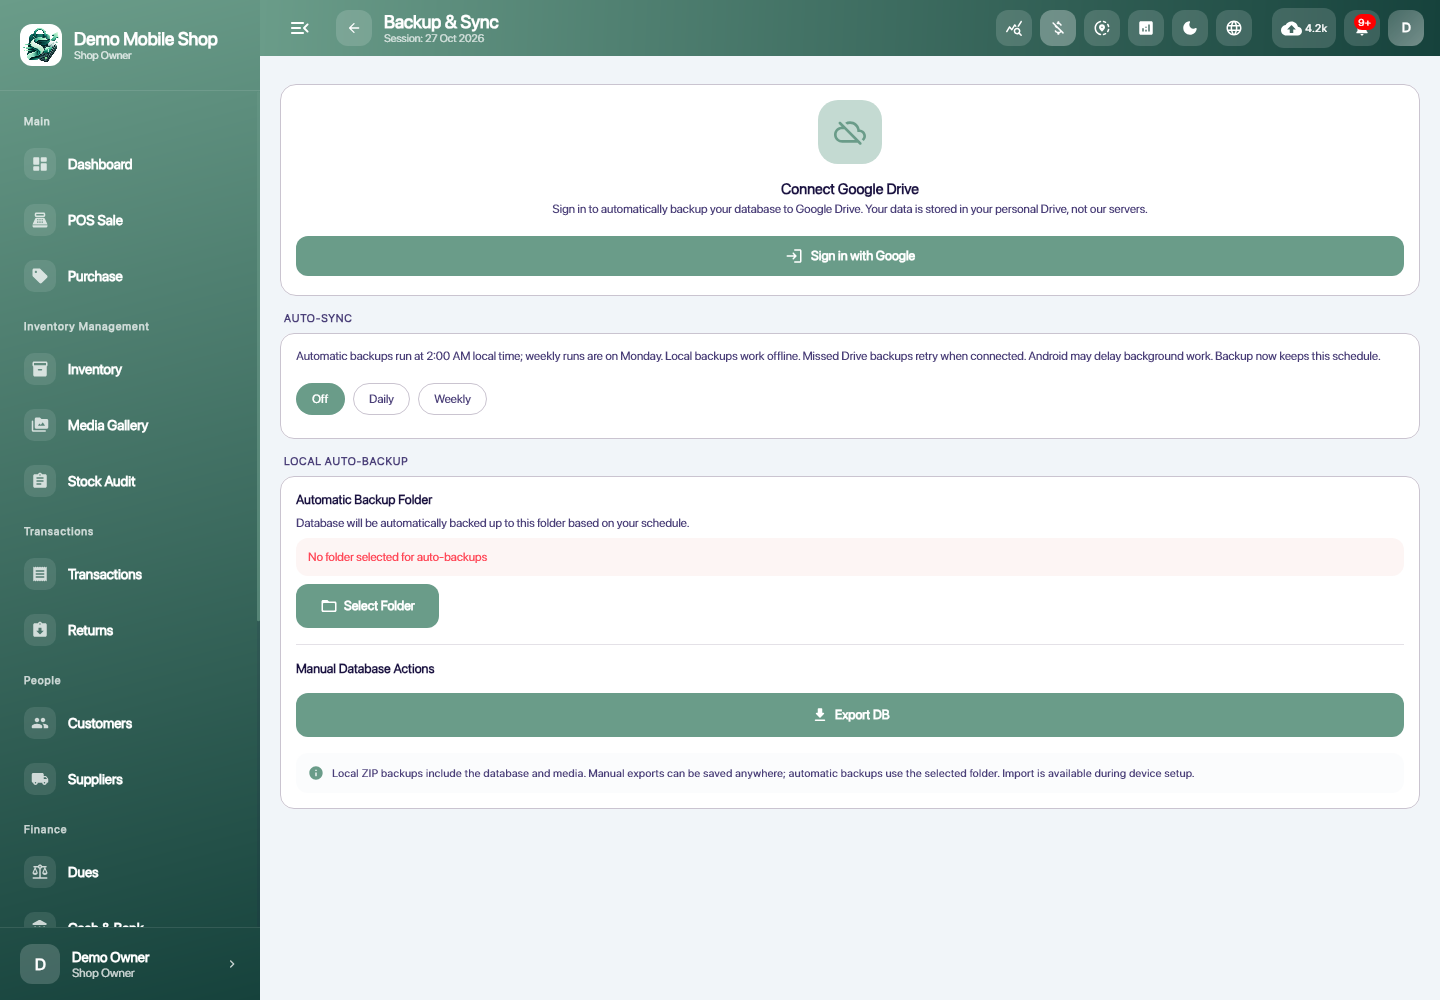Click the 'Connect Google Drive' heading
Screen dimensions: 1440x1000
point(850,189)
